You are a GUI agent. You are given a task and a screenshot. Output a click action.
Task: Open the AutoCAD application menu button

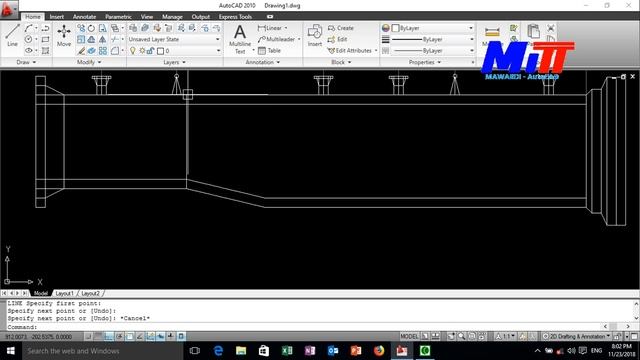click(x=8, y=9)
